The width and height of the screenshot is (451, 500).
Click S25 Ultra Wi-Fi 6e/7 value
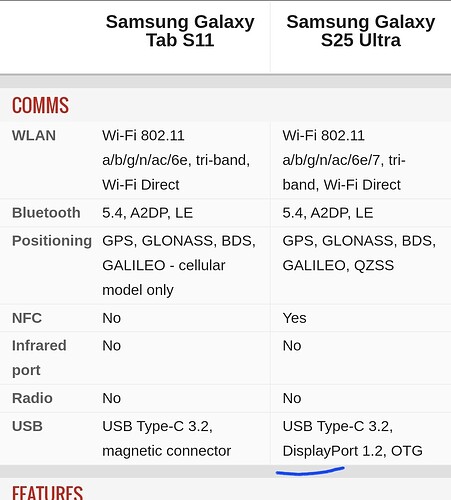click(x=344, y=160)
